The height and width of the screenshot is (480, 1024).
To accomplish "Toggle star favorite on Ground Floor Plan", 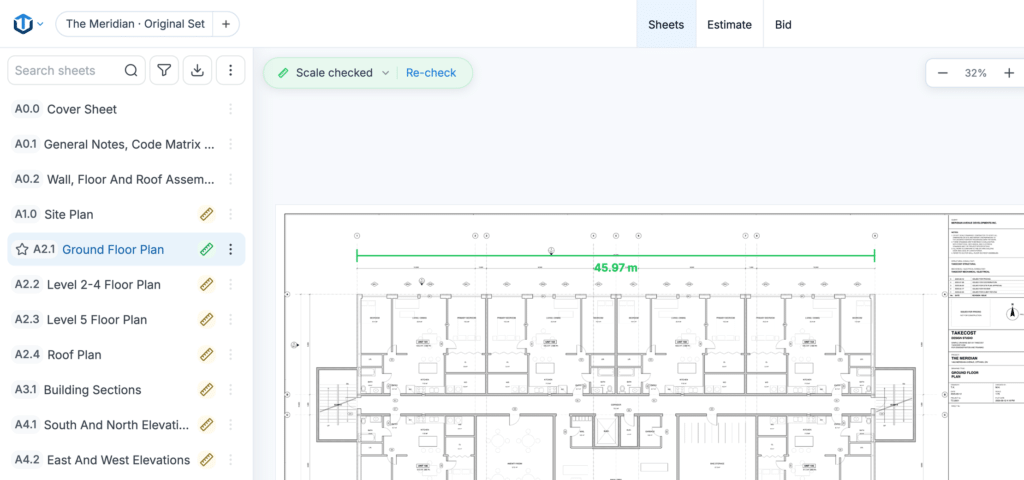I will click(22, 249).
